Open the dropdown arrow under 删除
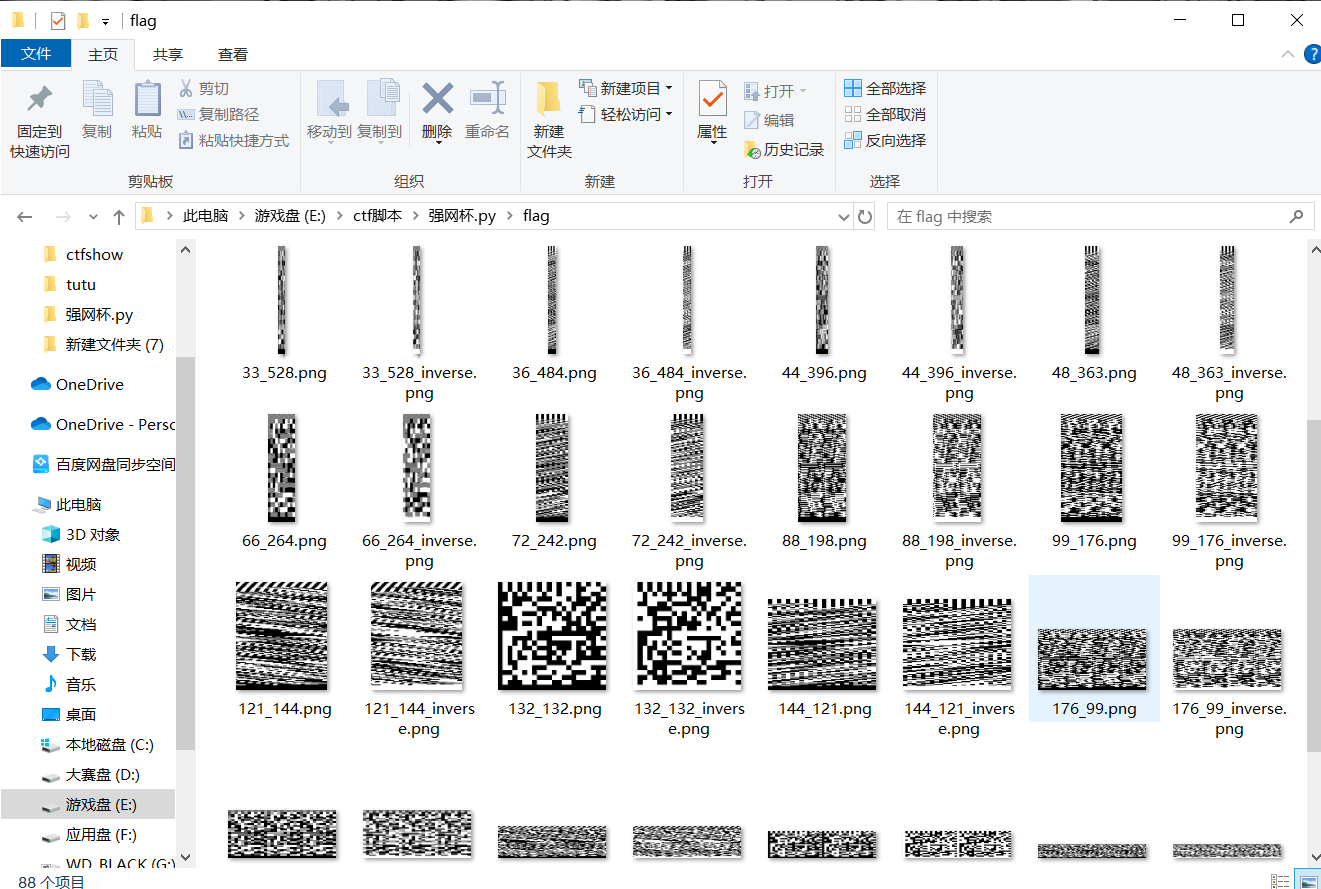The height and width of the screenshot is (889, 1321). point(437,144)
